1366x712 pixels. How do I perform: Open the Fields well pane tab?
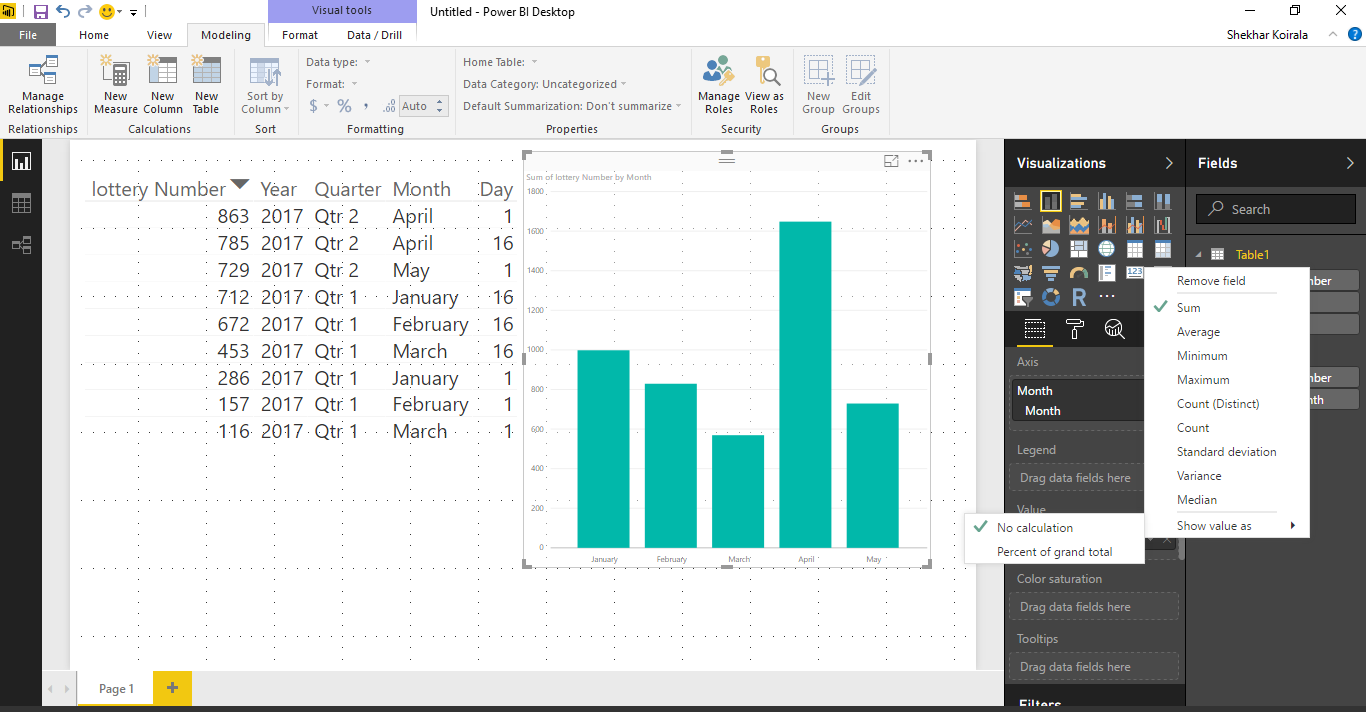point(1035,329)
